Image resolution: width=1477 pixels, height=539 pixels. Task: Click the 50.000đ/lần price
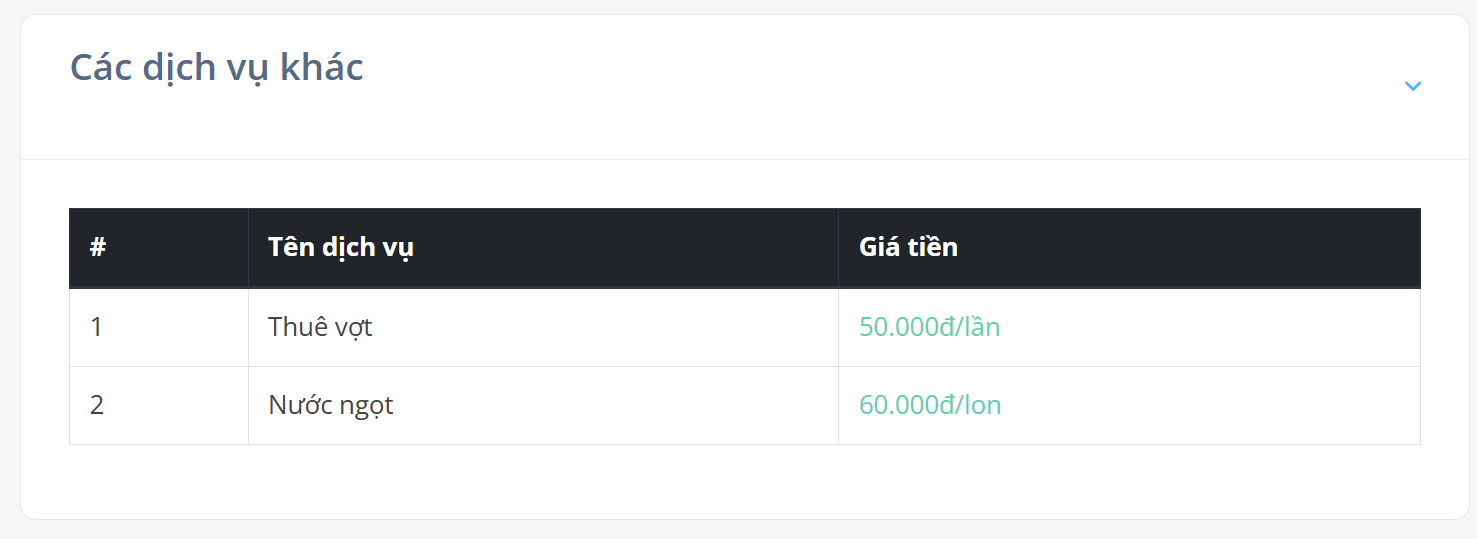[x=929, y=327]
